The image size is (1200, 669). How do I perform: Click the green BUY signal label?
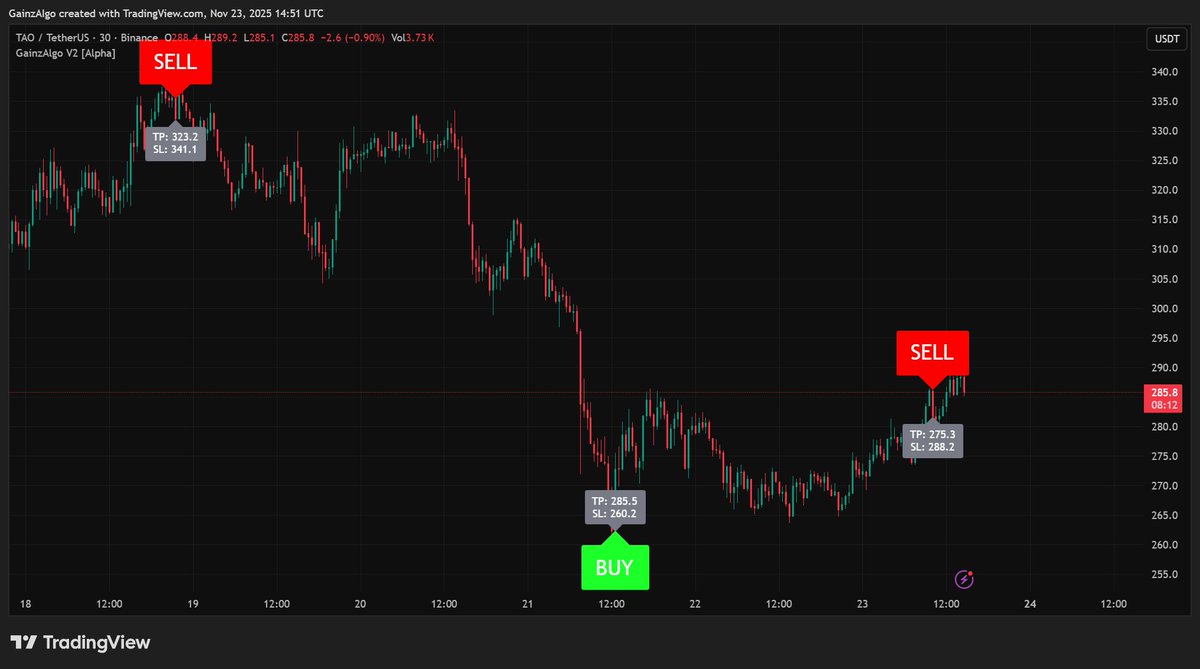pyautogui.click(x=614, y=567)
